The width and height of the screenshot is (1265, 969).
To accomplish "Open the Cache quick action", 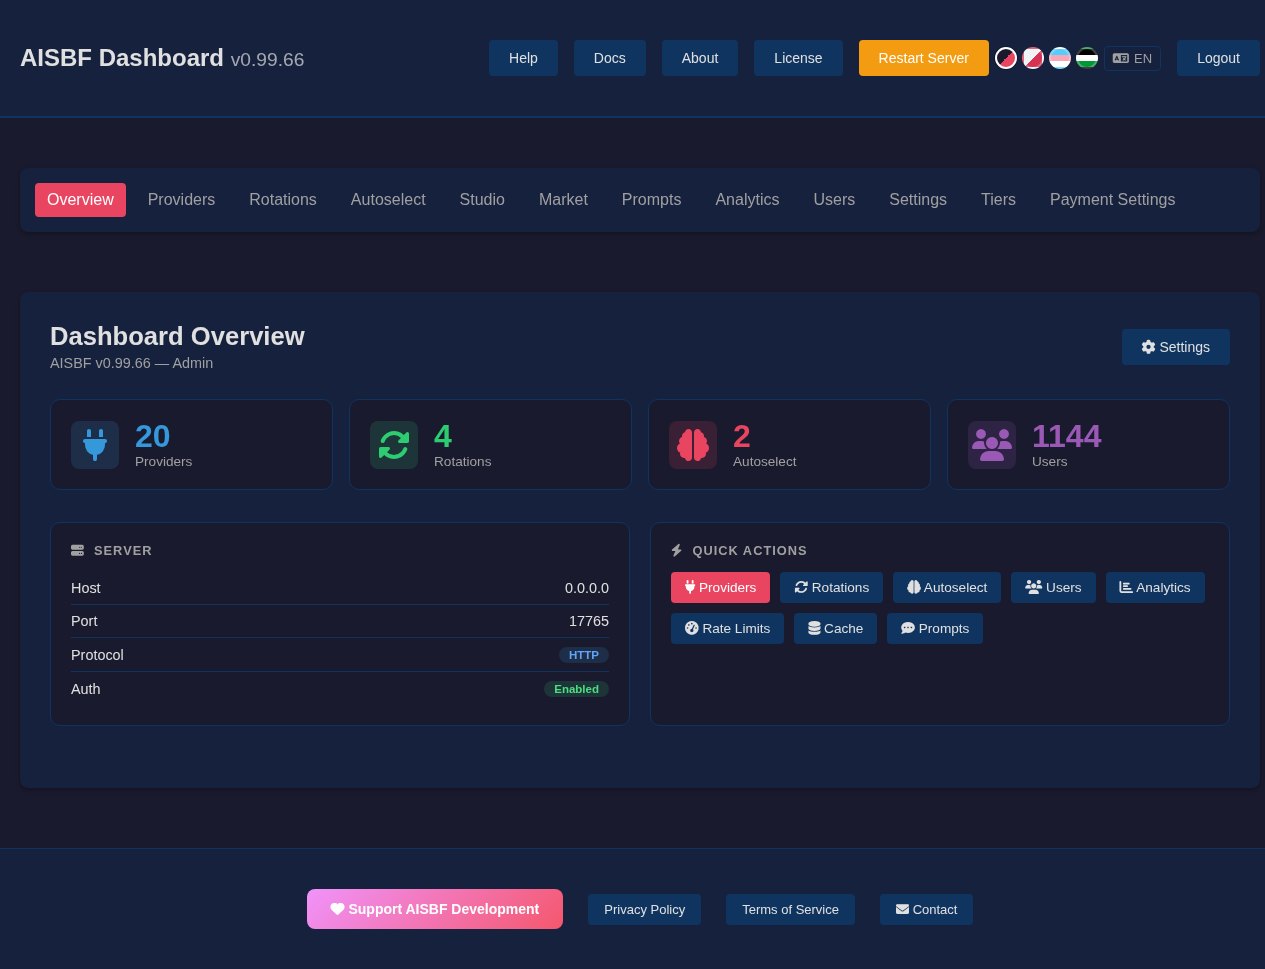I will coord(835,628).
